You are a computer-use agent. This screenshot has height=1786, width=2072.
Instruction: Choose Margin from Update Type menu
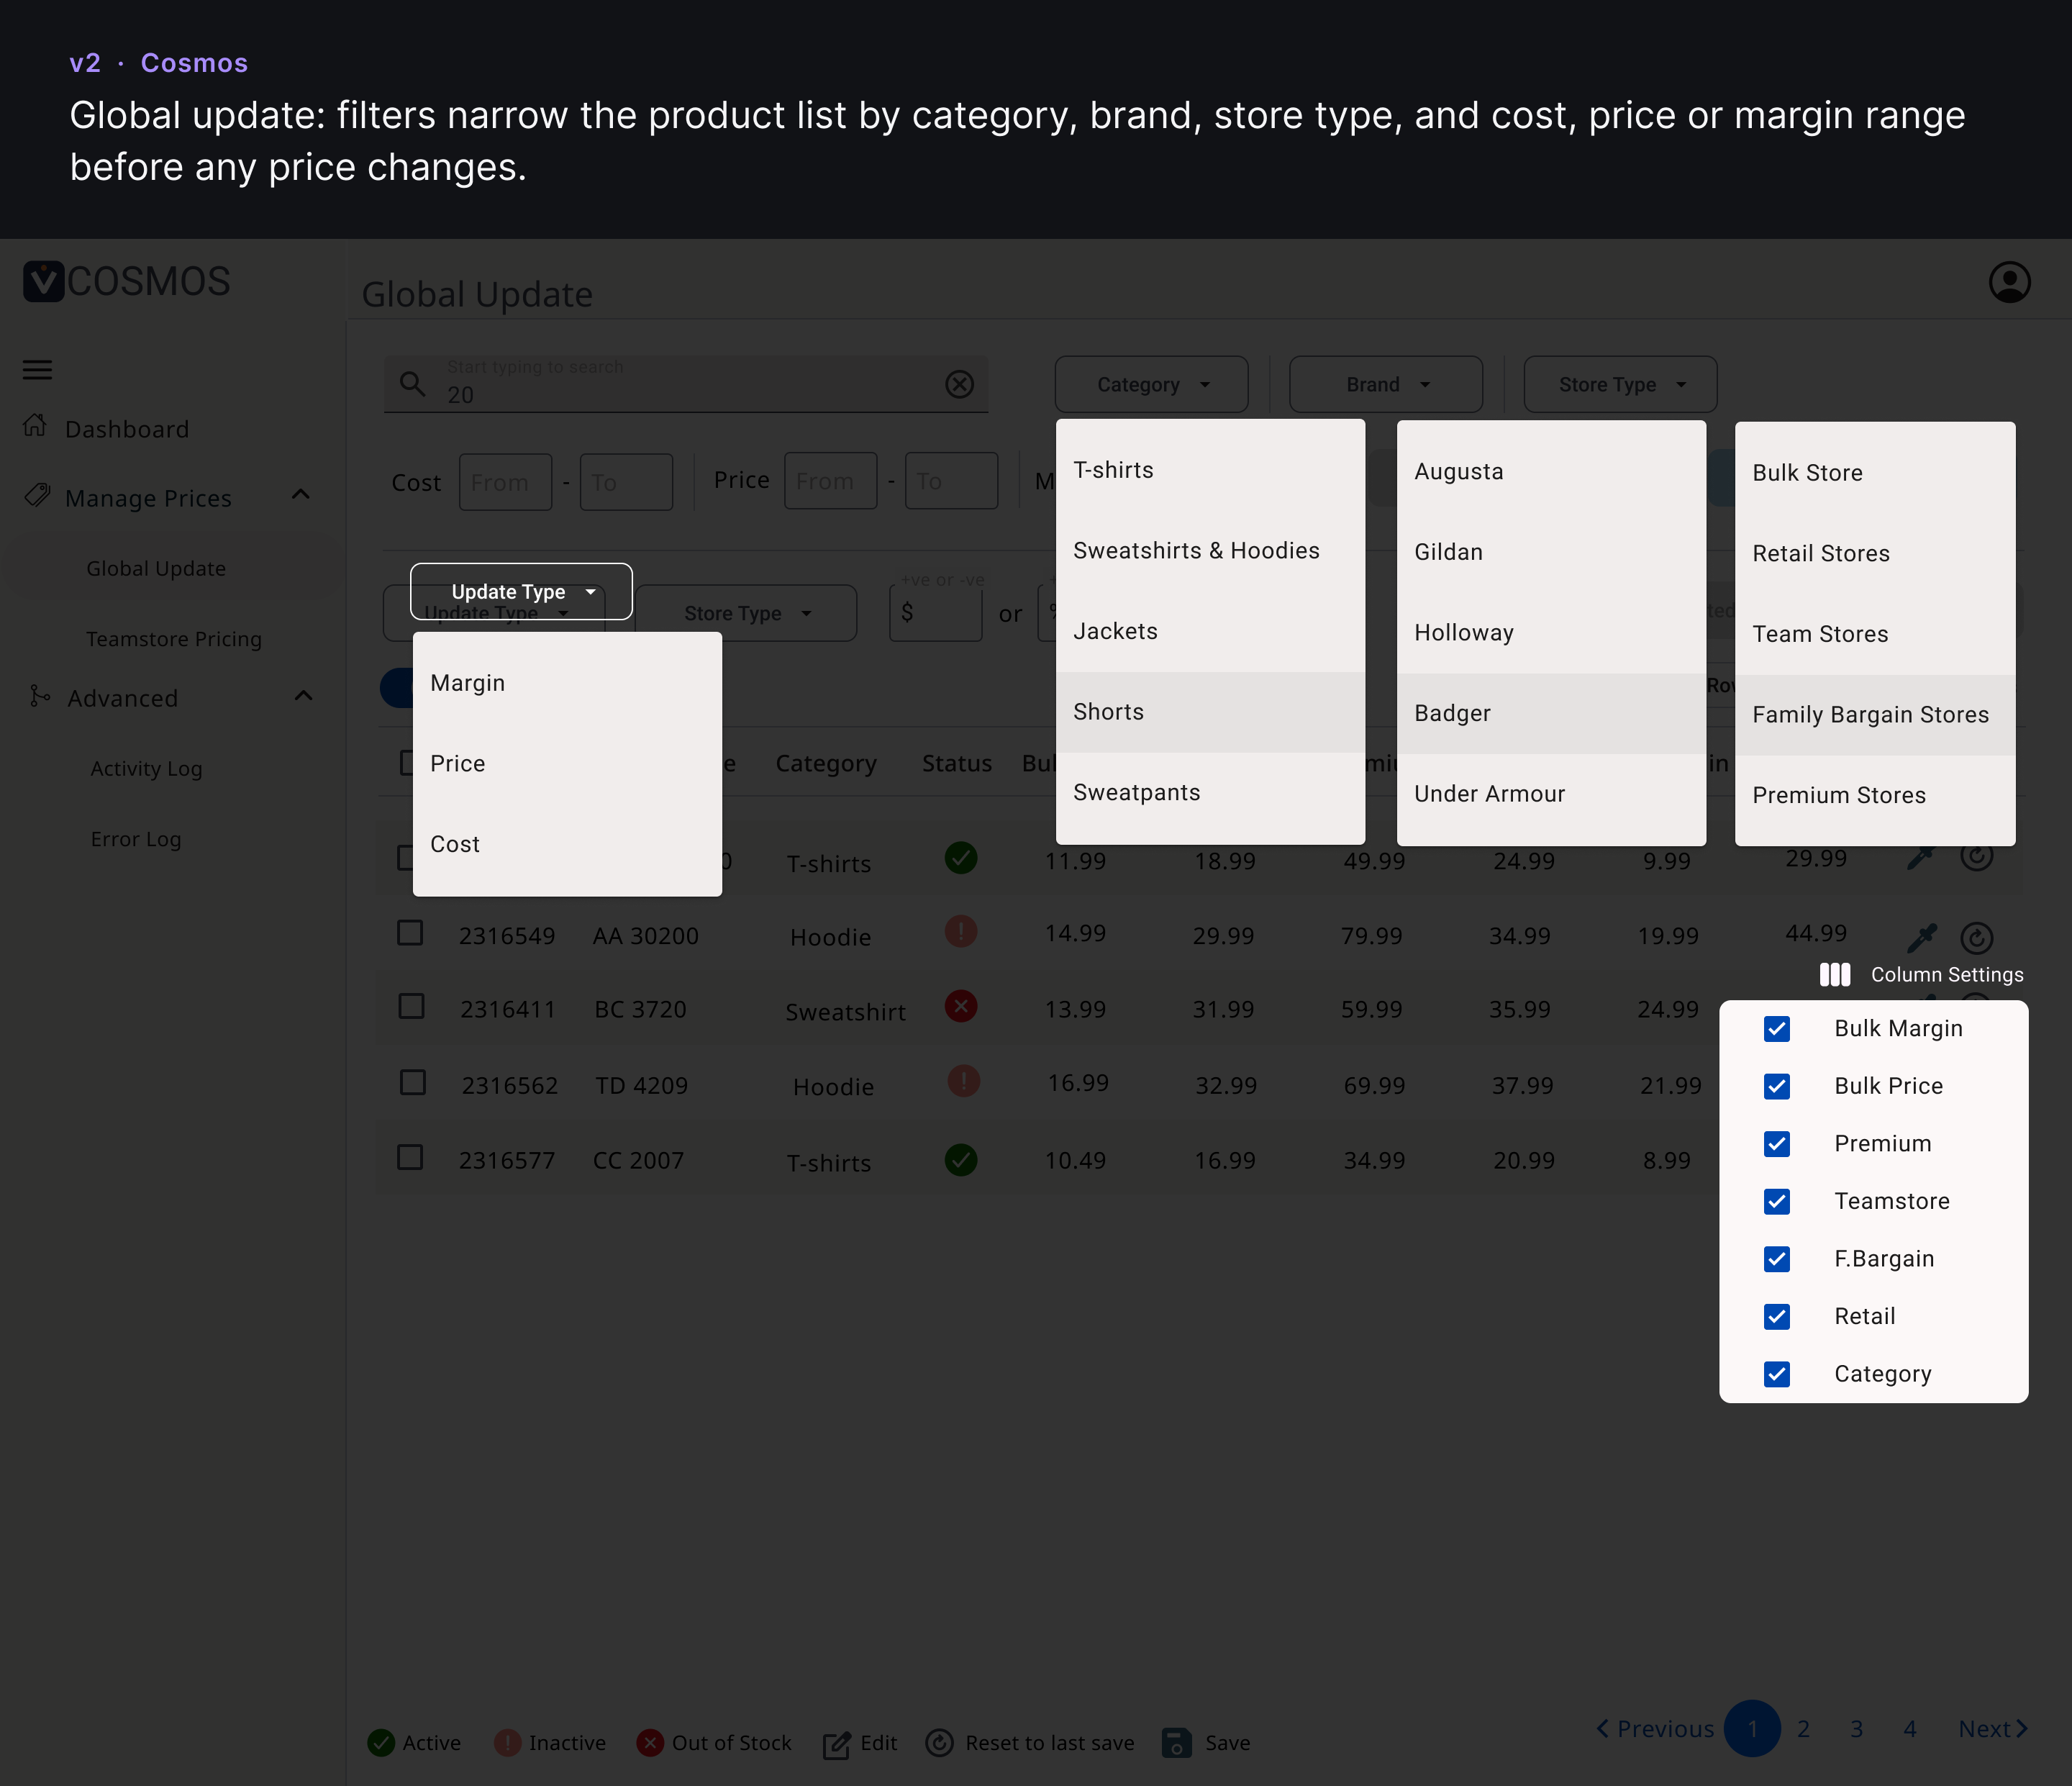(x=567, y=683)
